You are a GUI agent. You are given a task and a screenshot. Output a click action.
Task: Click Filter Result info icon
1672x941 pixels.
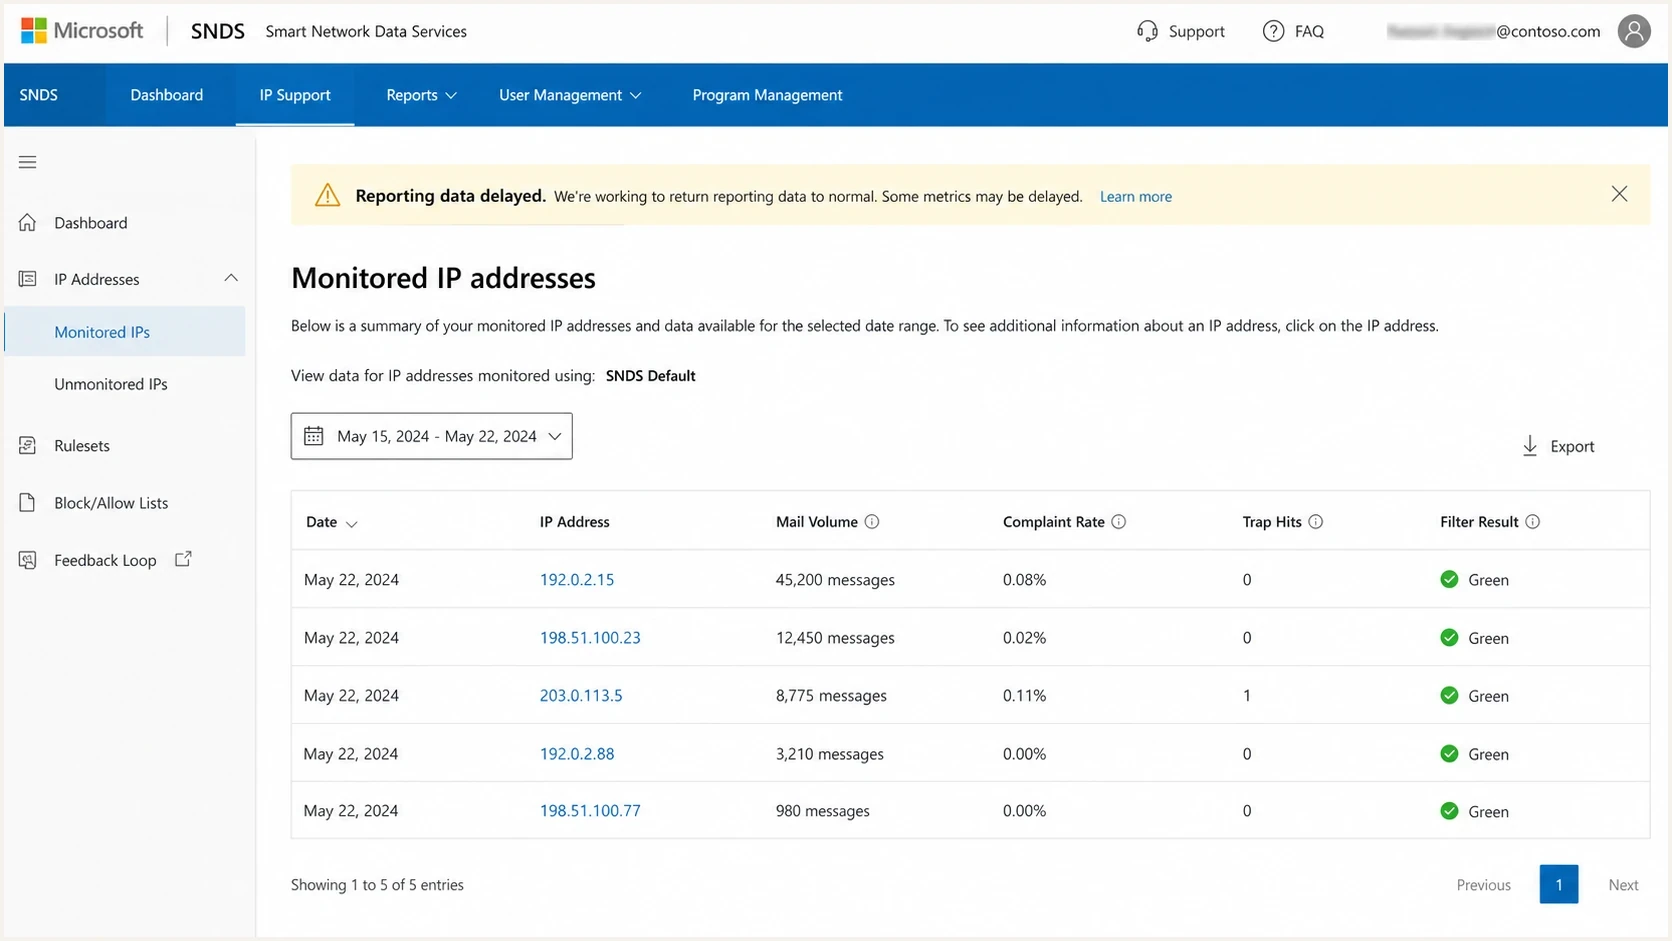[x=1533, y=521]
